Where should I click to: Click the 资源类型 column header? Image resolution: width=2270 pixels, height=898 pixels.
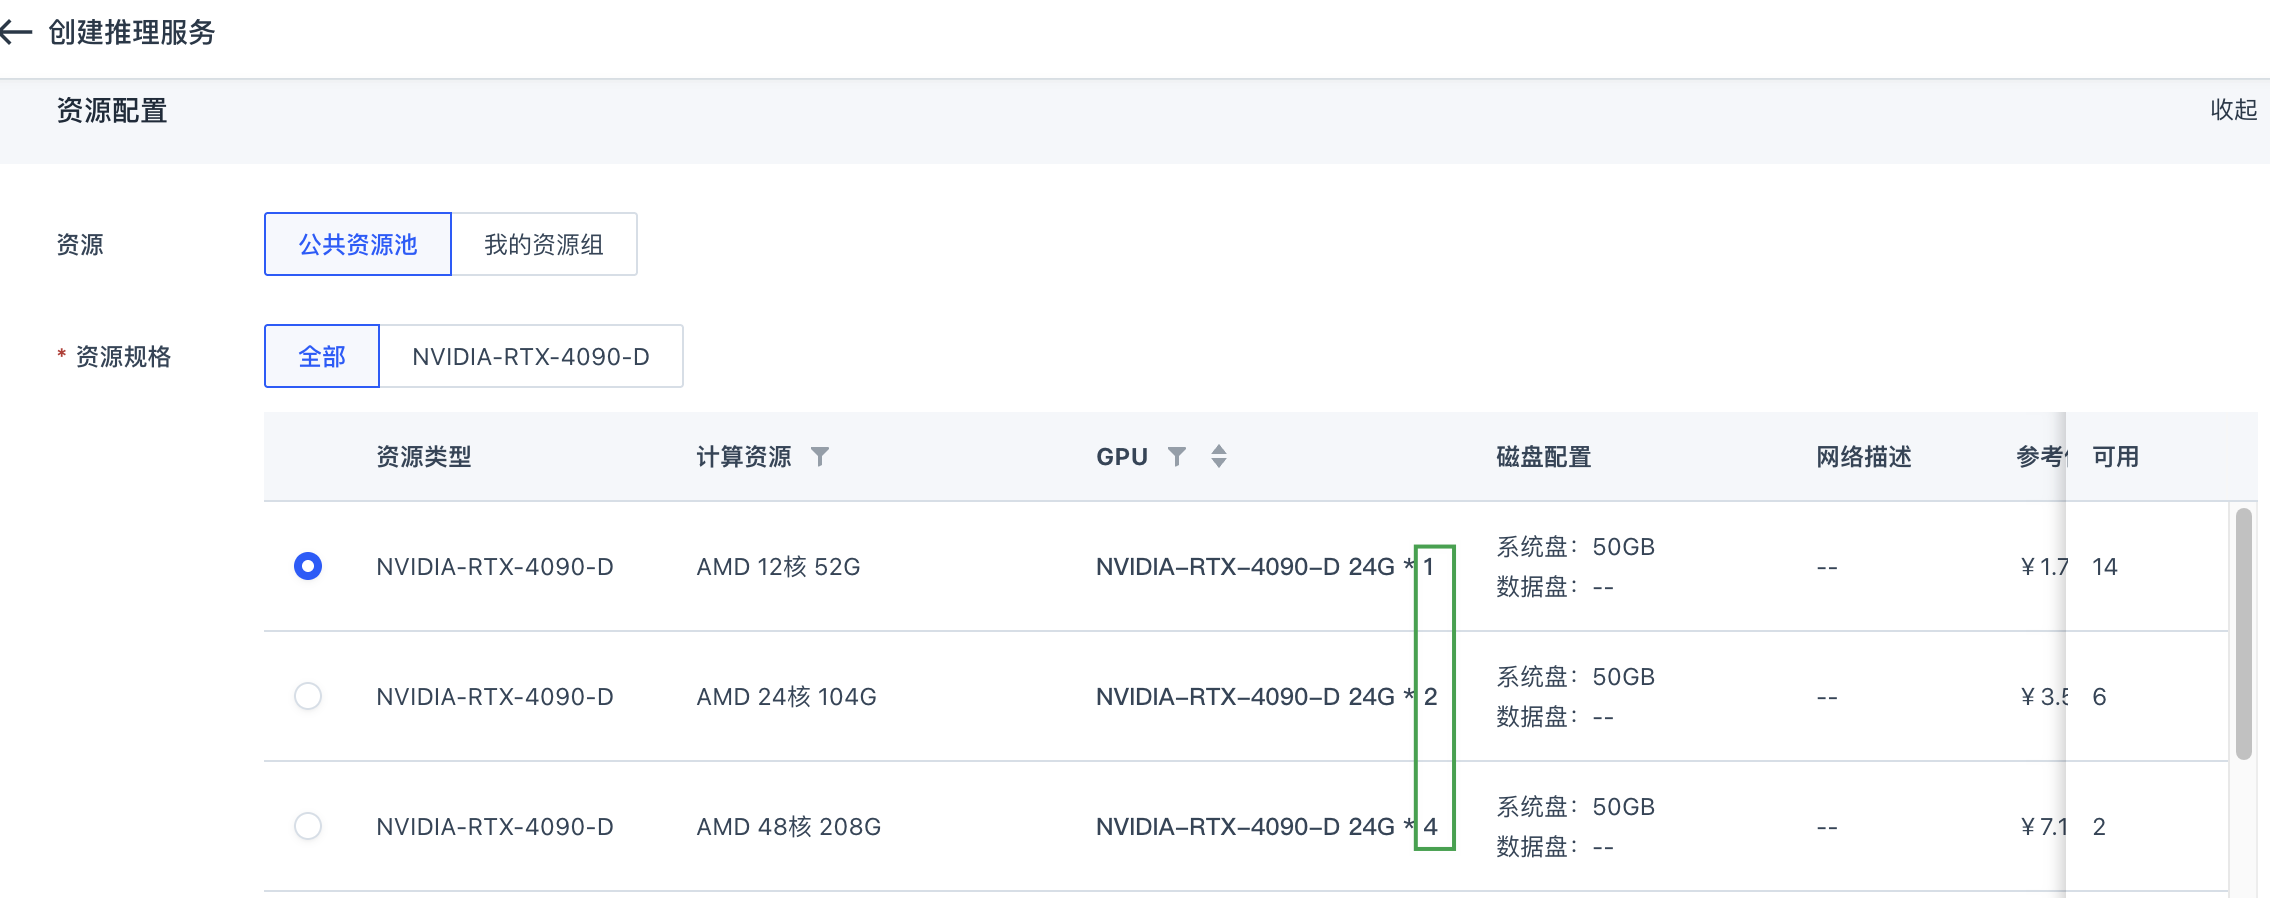(x=424, y=457)
